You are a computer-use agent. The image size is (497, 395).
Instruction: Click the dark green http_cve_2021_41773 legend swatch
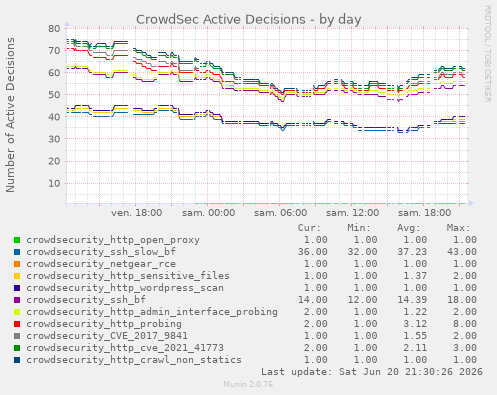pos(17,348)
